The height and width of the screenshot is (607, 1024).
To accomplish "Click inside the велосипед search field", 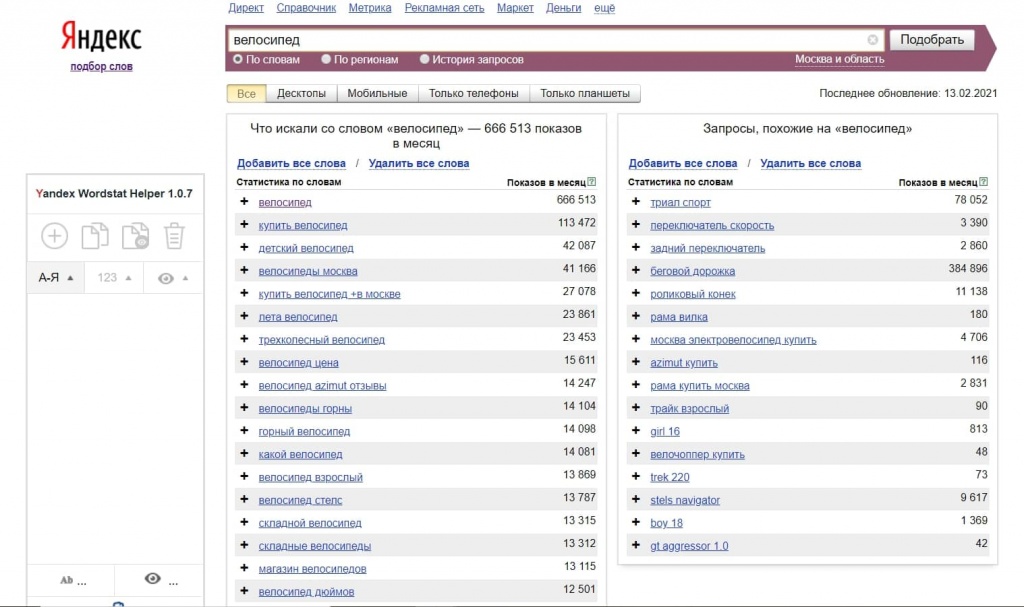I will pyautogui.click(x=450, y=39).
